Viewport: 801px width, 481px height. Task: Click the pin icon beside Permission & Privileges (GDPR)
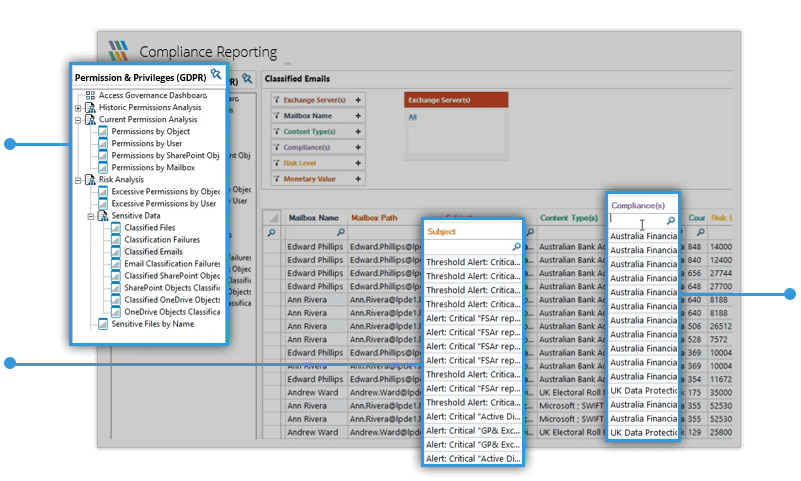click(x=216, y=75)
